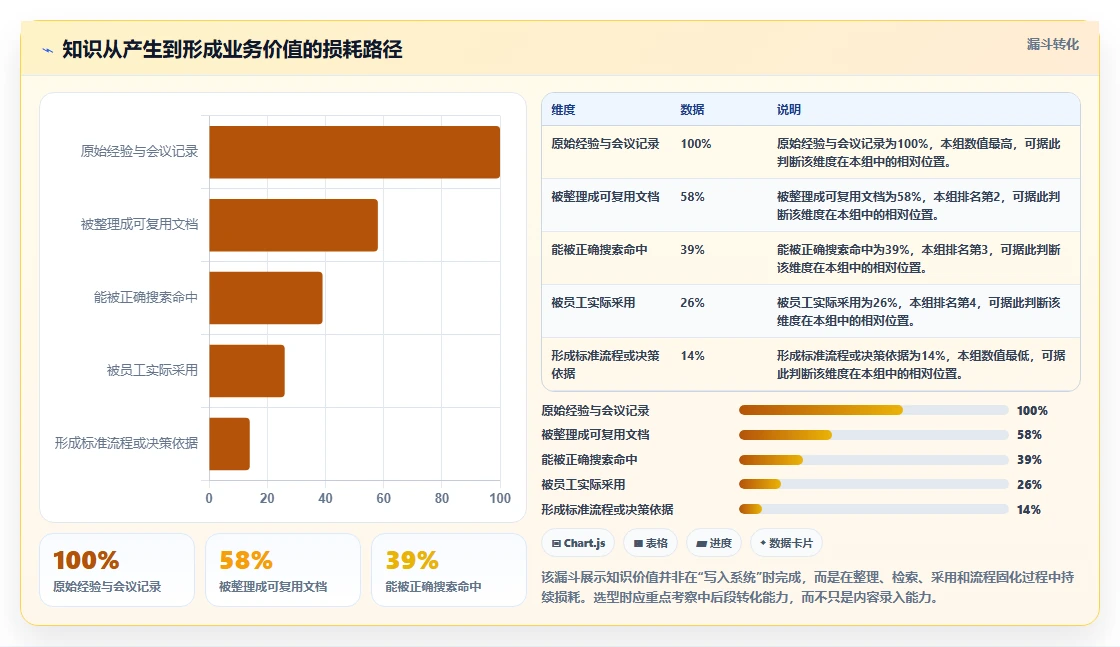Select the 进度 chip

pos(714,543)
